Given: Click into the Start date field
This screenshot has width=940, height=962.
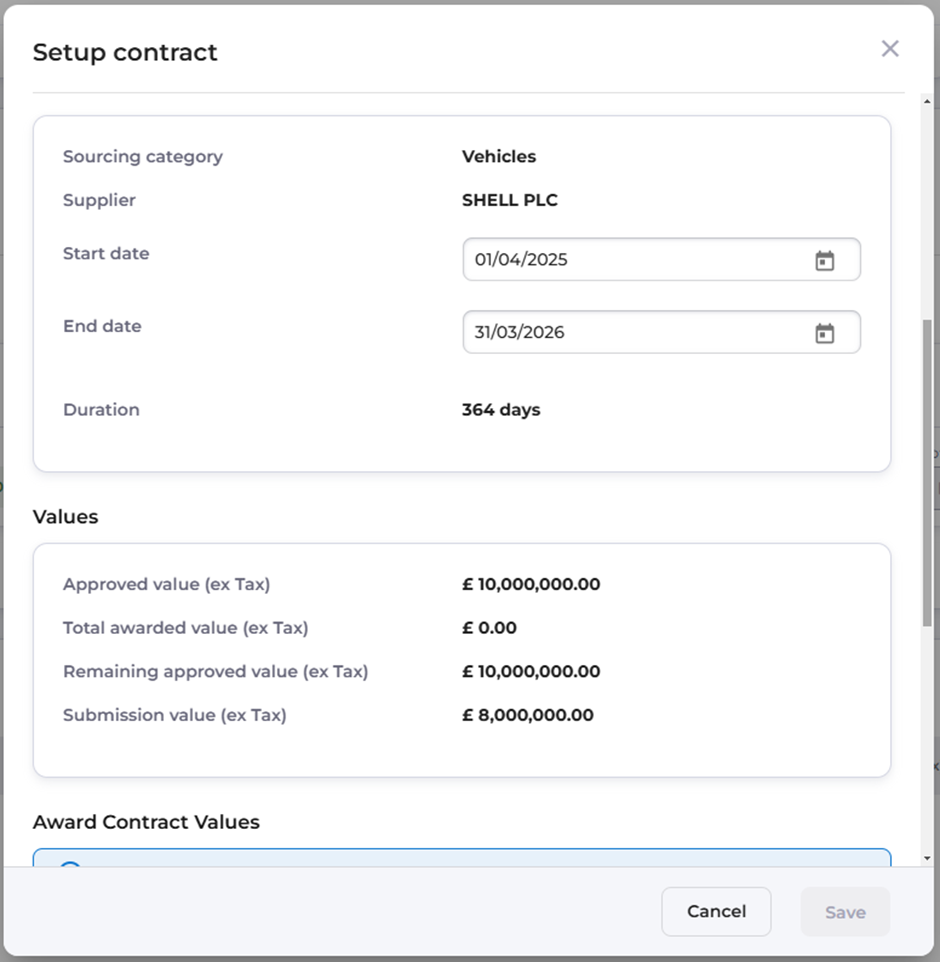Looking at the screenshot, I should [x=630, y=260].
